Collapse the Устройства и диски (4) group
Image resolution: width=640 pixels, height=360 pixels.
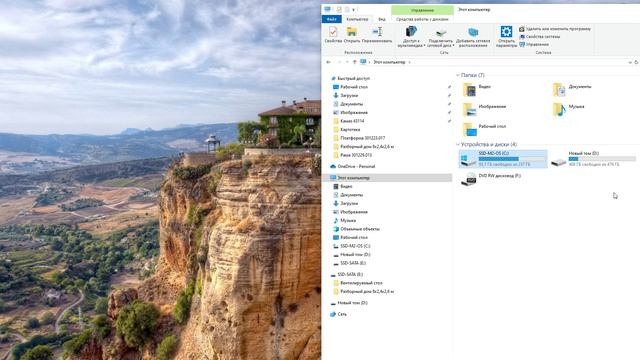pos(458,144)
